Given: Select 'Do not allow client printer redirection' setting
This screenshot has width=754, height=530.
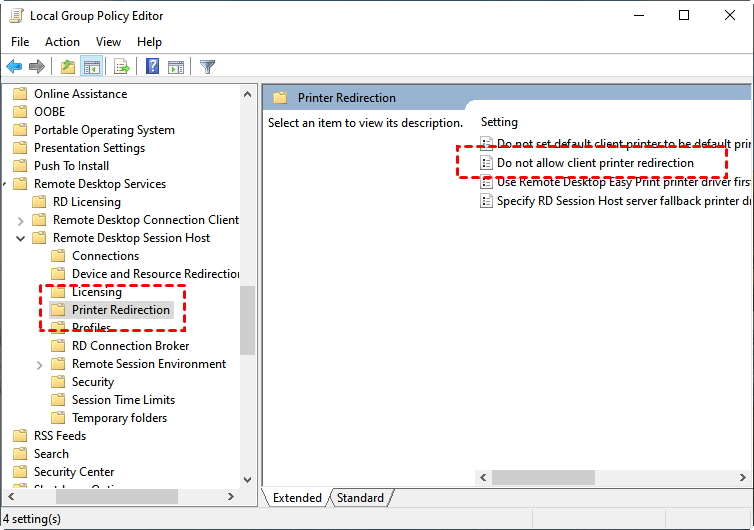Looking at the screenshot, I should coord(595,163).
